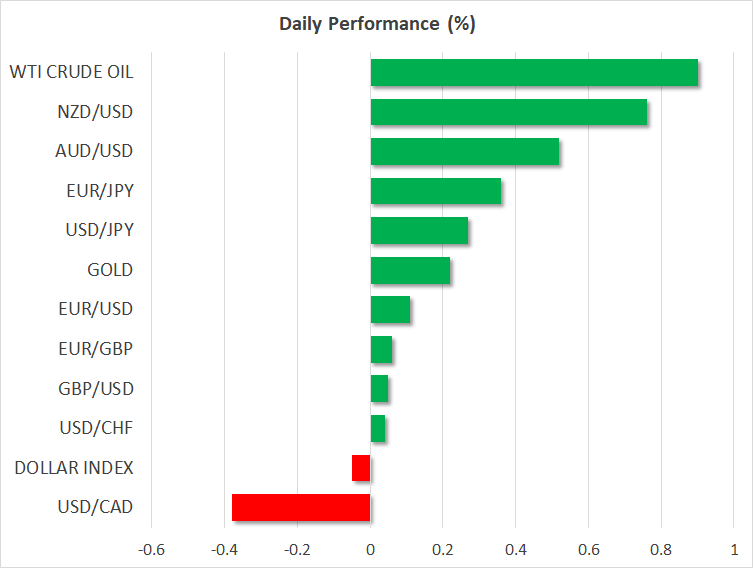
Task: Click the AUD/USD performance bar
Action: point(465,152)
